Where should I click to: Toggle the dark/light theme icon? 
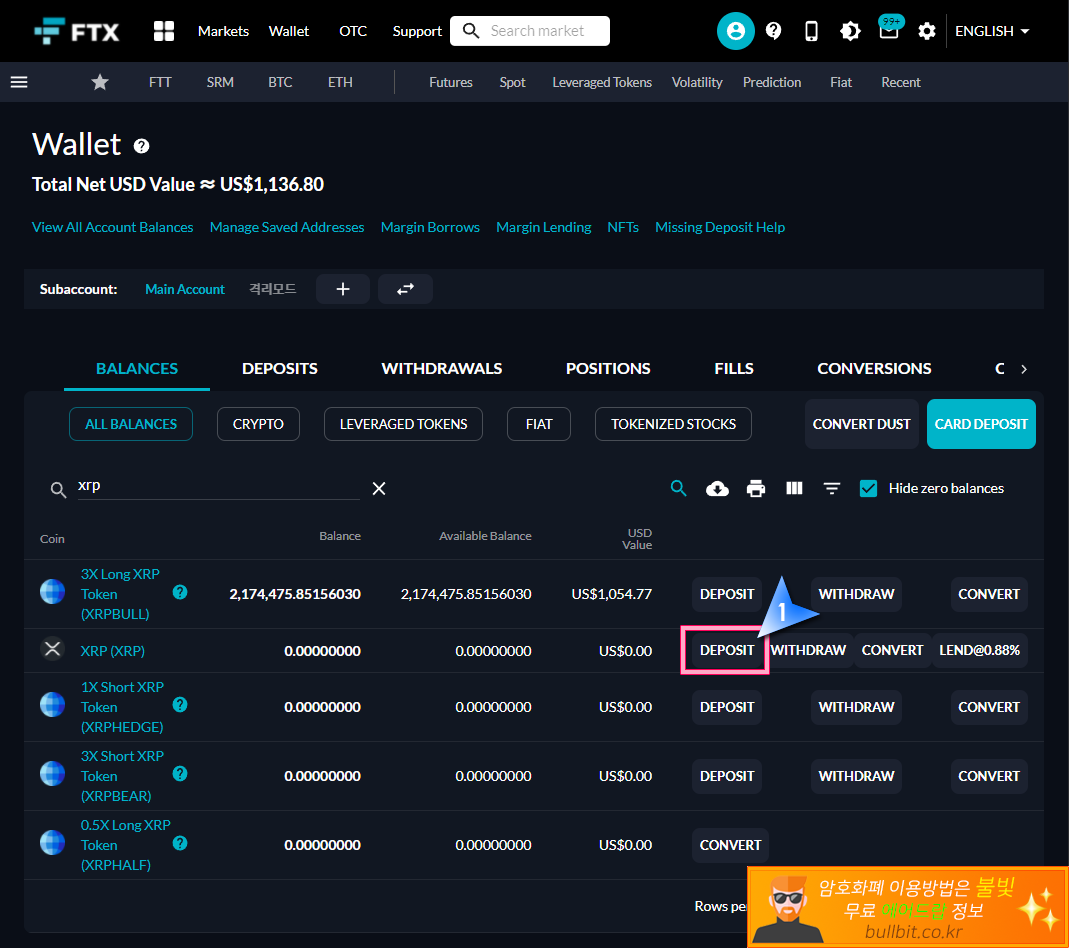pos(850,31)
